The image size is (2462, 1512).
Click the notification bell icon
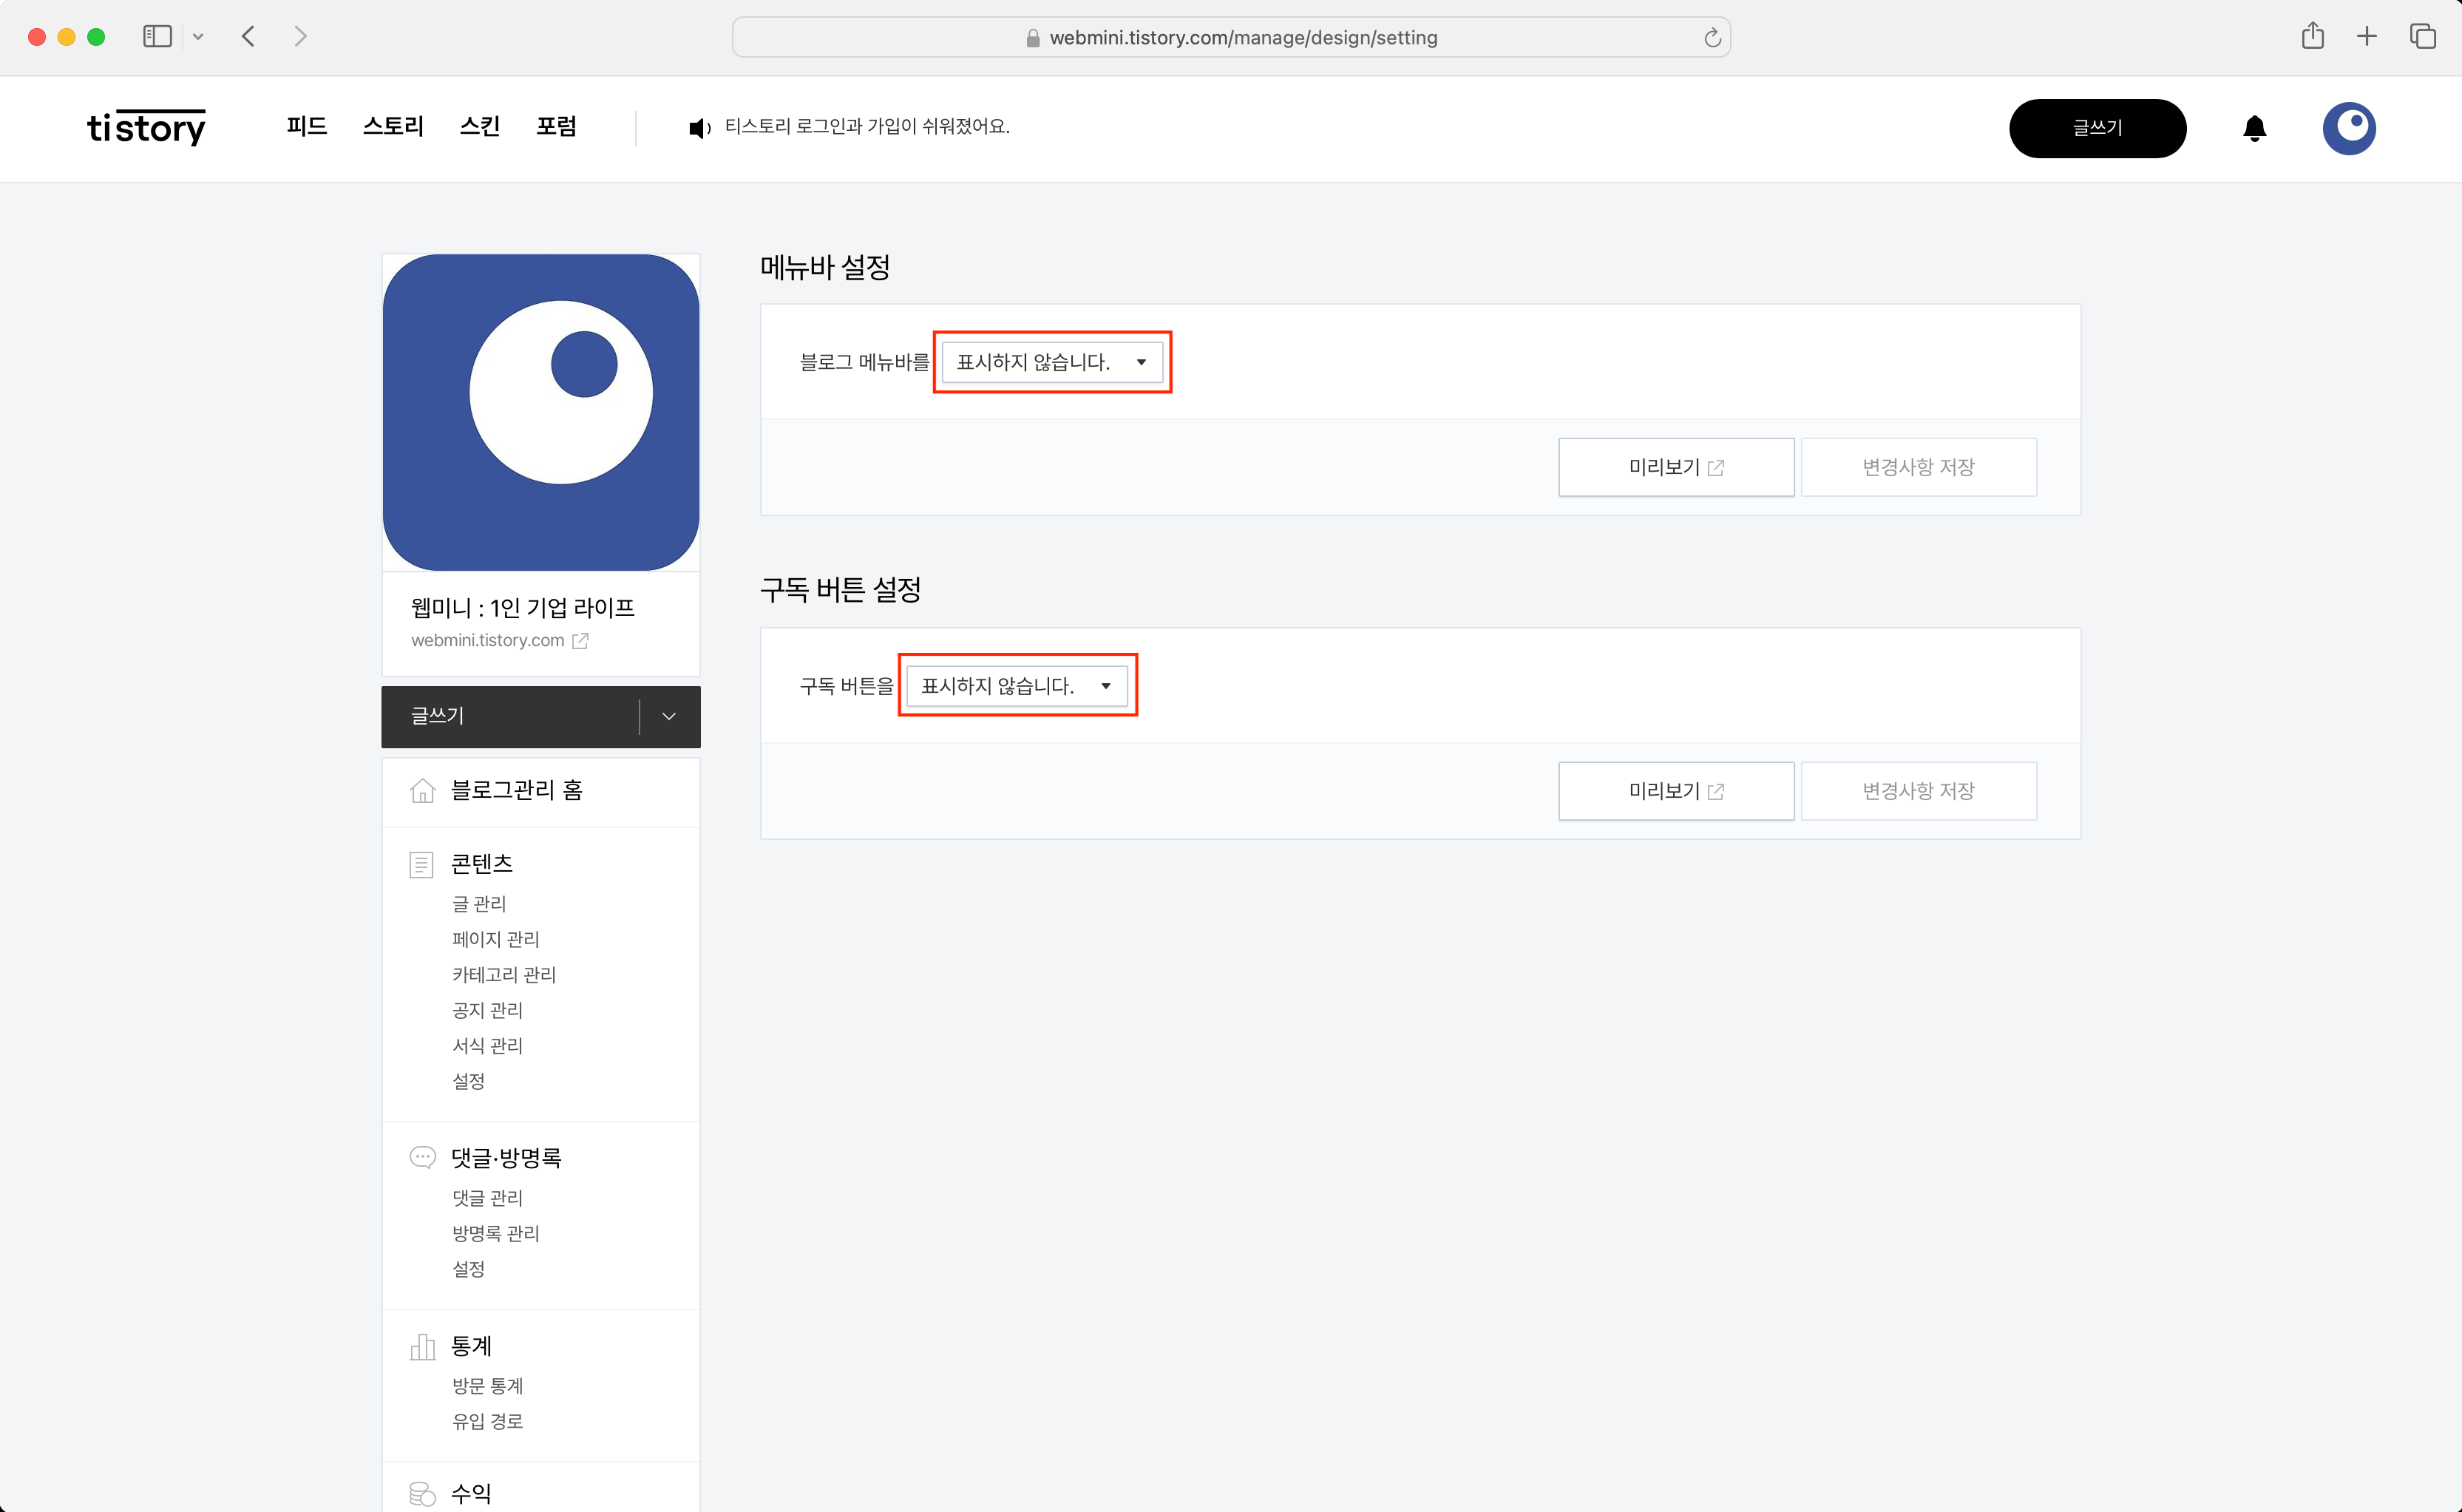pyautogui.click(x=2254, y=128)
